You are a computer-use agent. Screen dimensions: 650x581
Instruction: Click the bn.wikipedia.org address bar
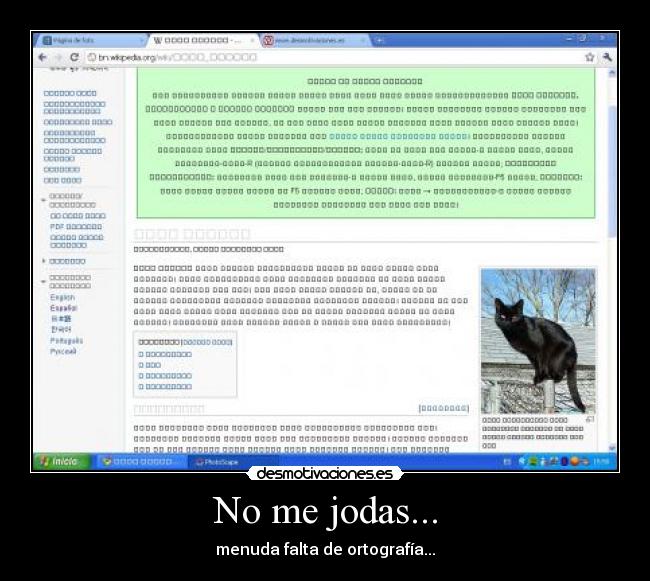[332, 57]
